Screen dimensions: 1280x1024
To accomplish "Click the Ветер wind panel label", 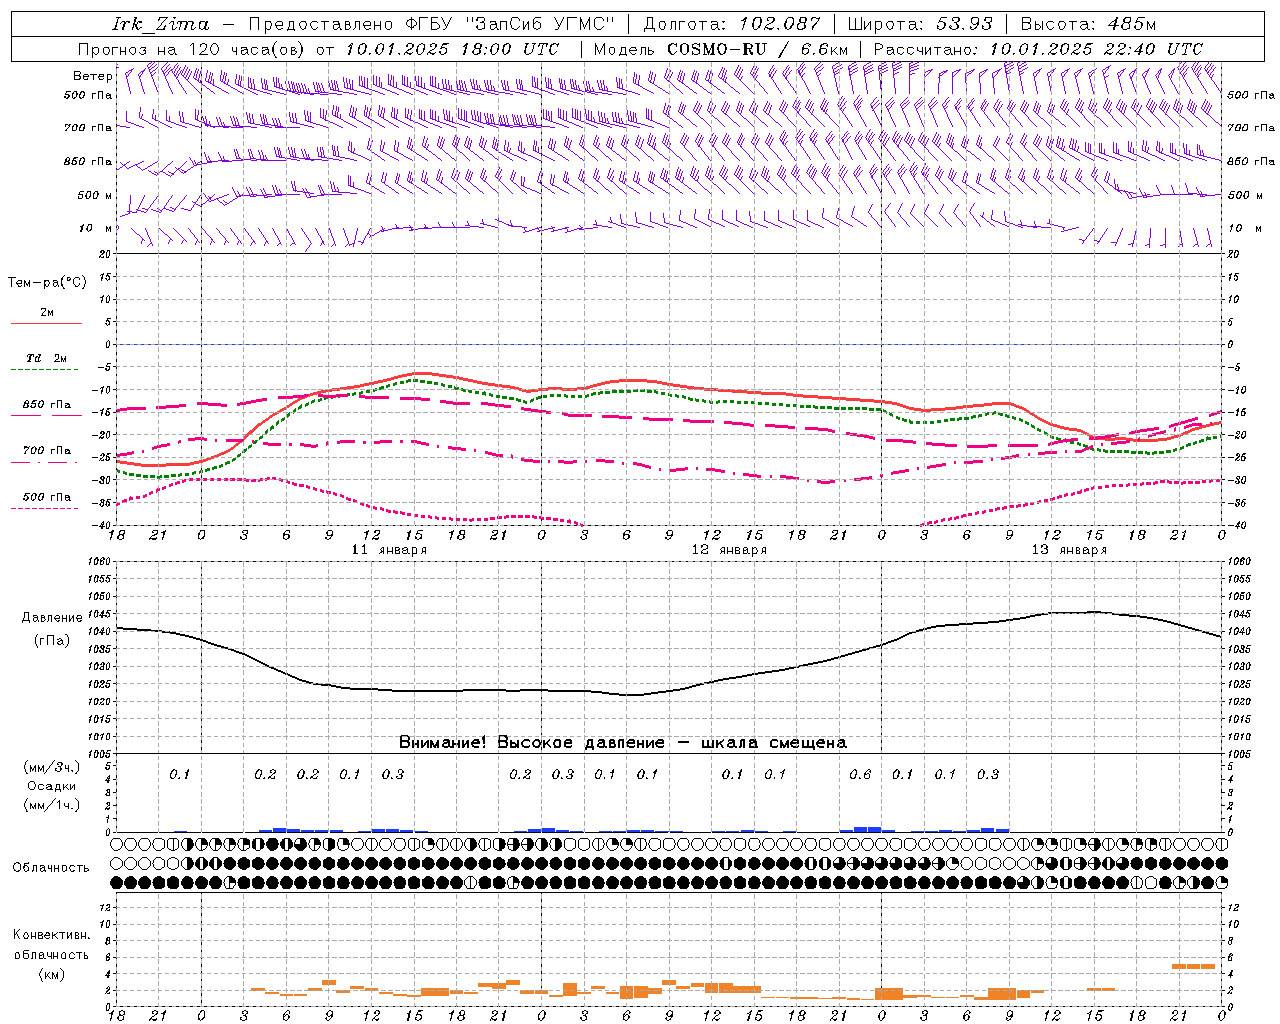I will pyautogui.click(x=92, y=76).
